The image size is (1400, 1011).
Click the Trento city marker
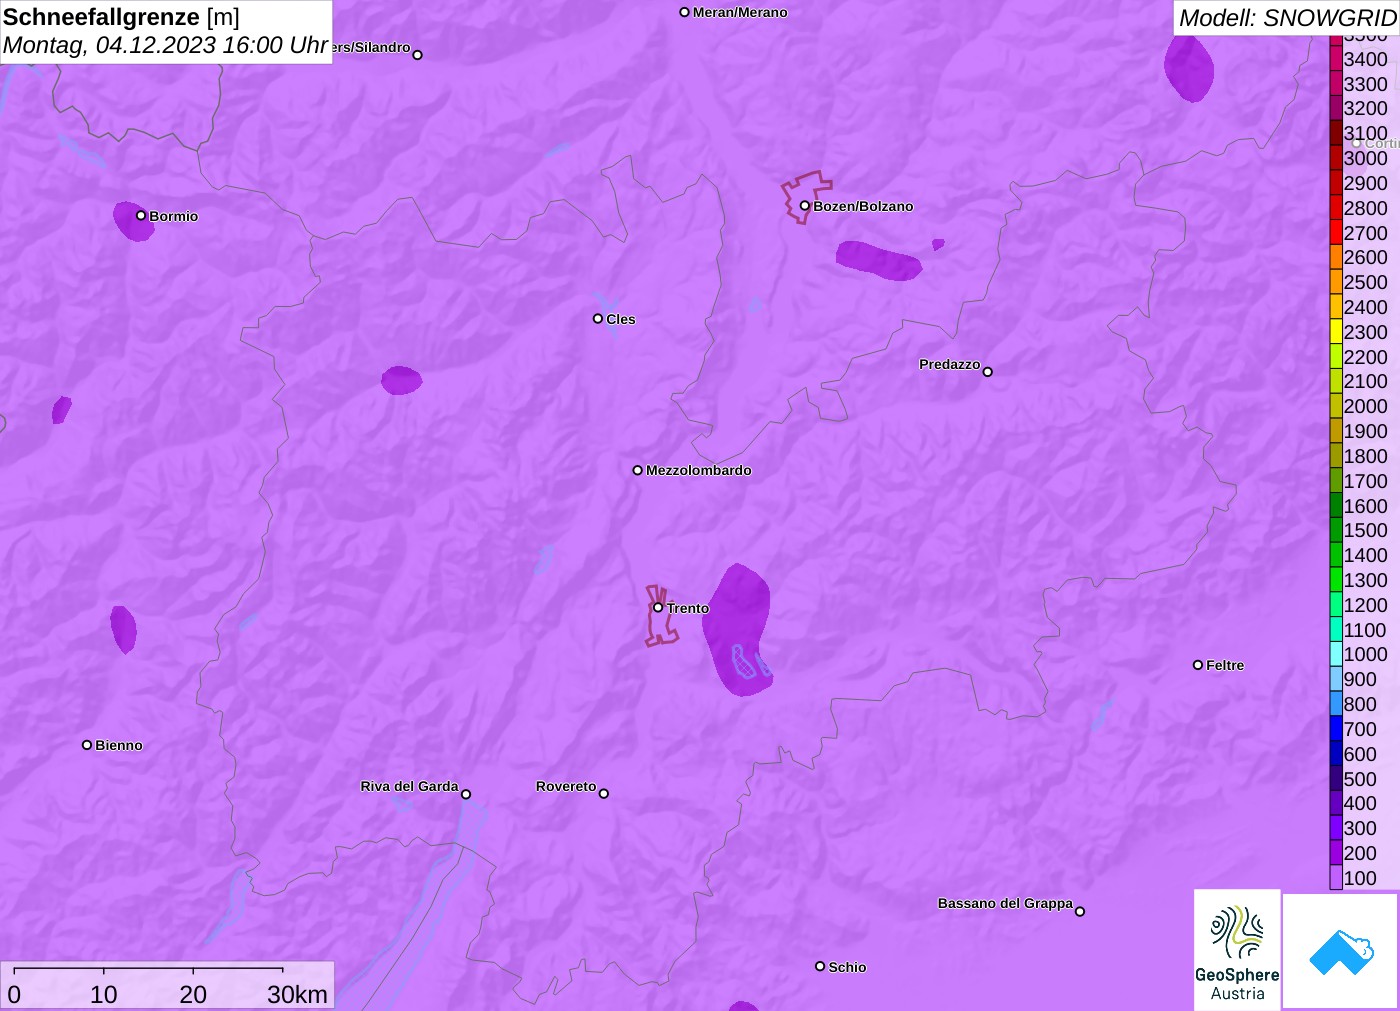pos(658,607)
